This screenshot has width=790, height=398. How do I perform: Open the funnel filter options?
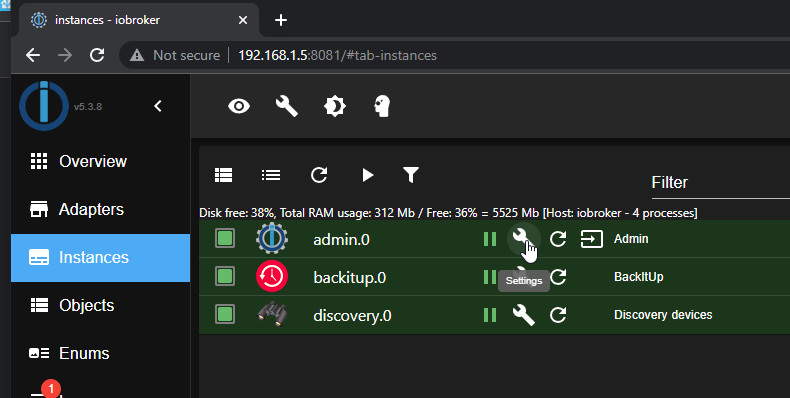point(411,175)
